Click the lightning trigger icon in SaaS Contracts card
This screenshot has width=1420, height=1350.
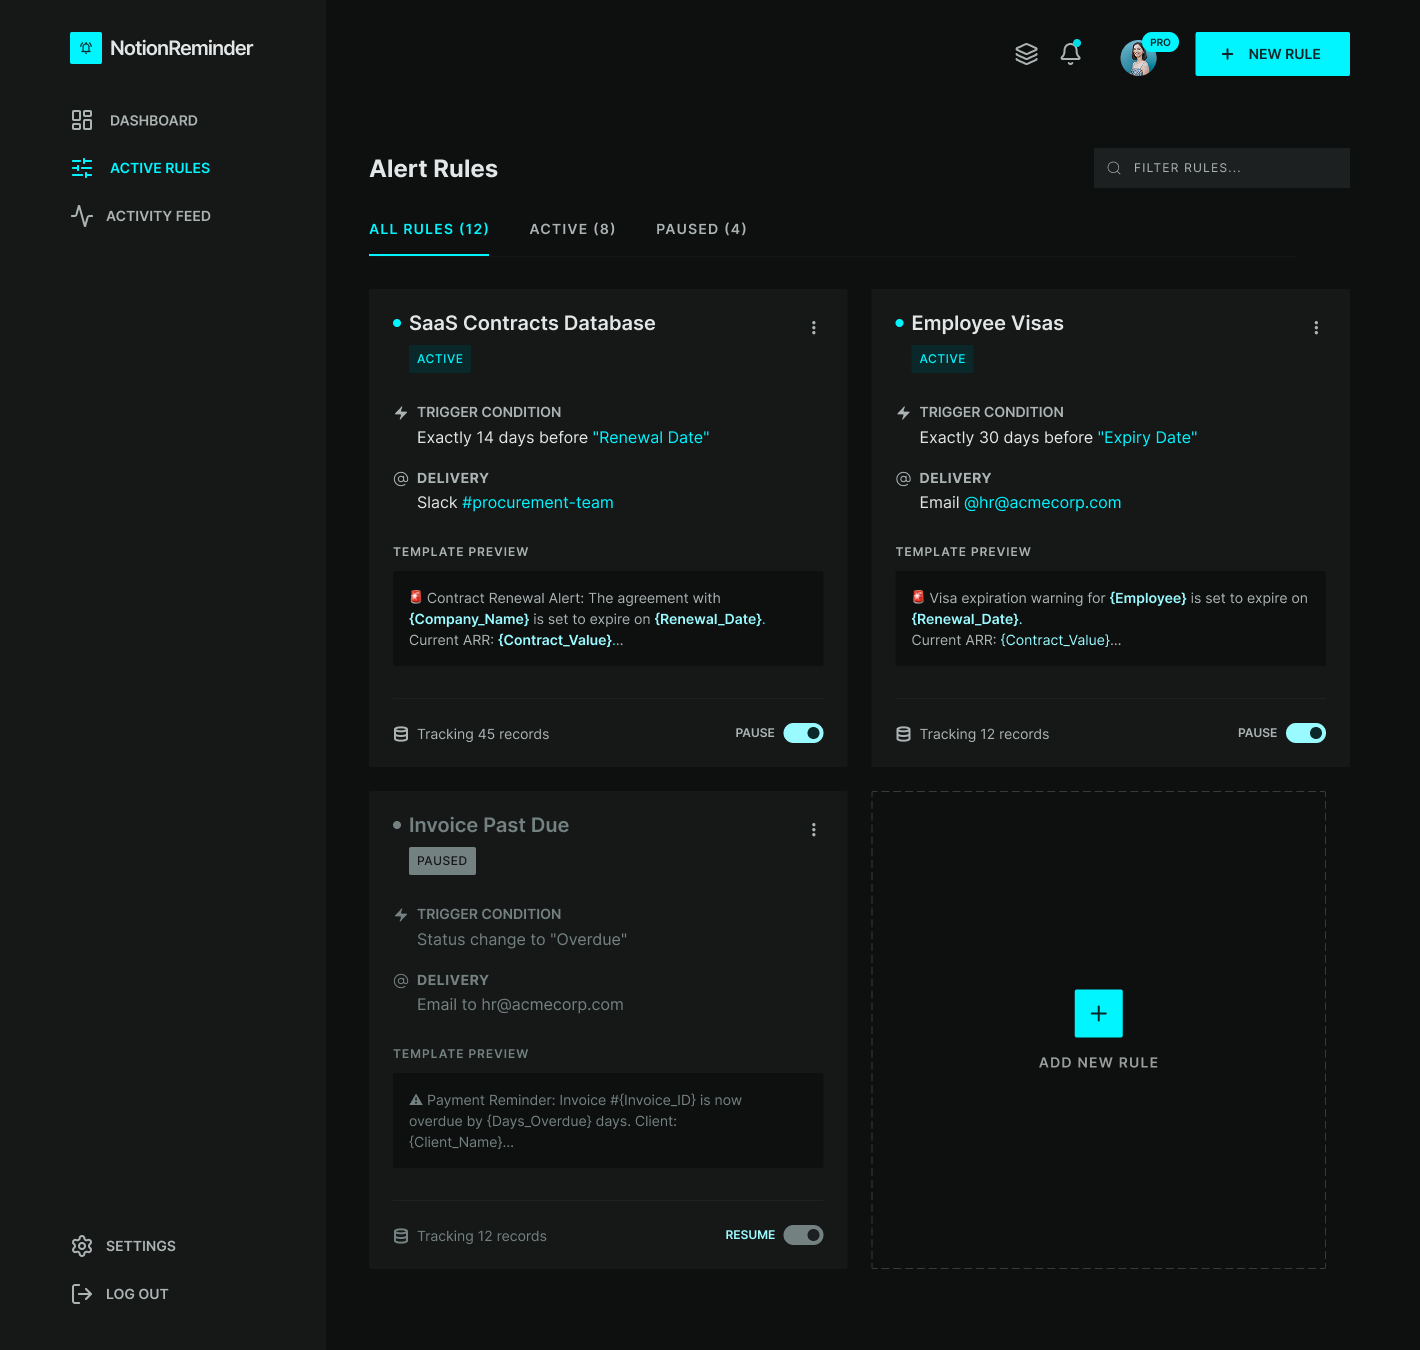click(401, 413)
